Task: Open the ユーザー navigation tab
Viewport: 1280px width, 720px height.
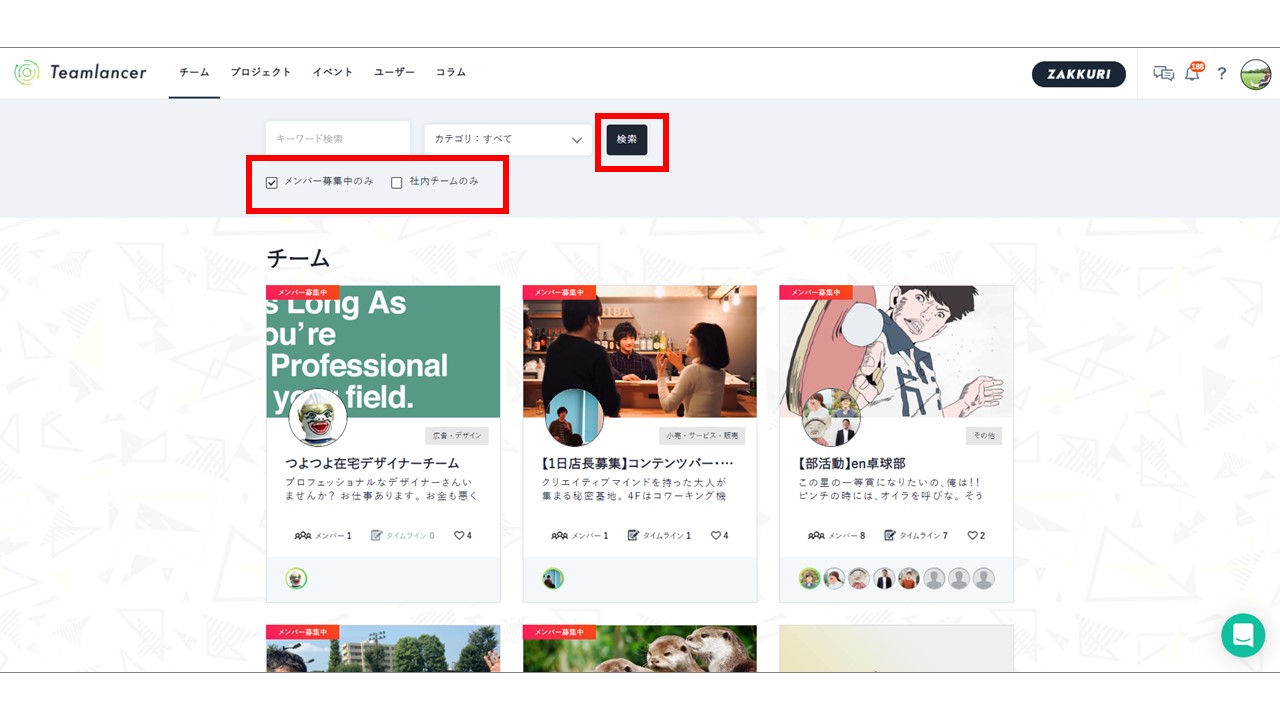Action: [x=394, y=73]
